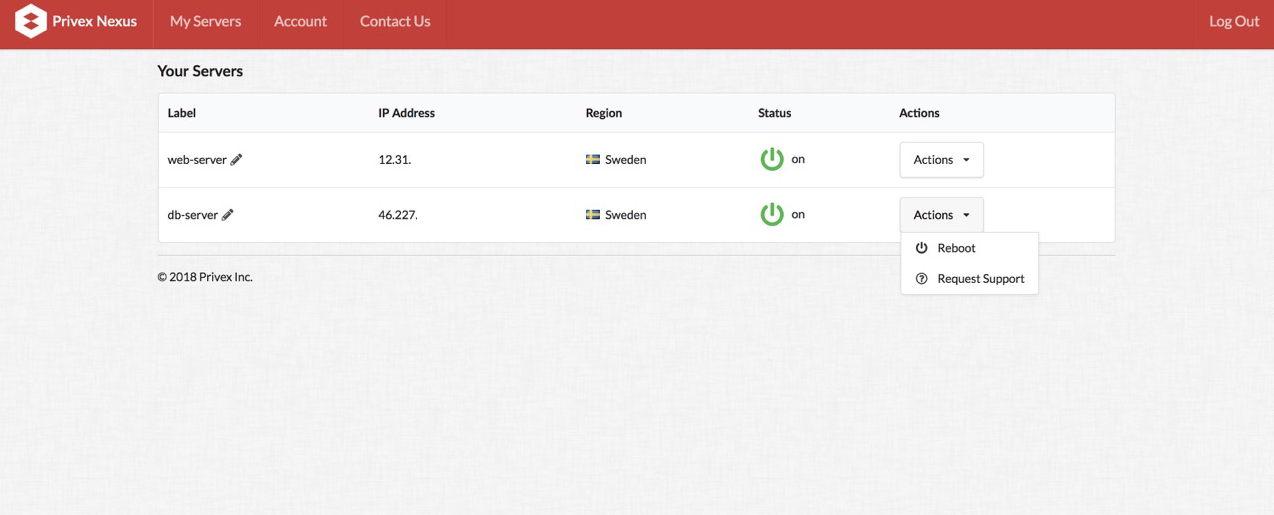Edit the db-server label pencil icon
The image size is (1274, 515).
(227, 214)
